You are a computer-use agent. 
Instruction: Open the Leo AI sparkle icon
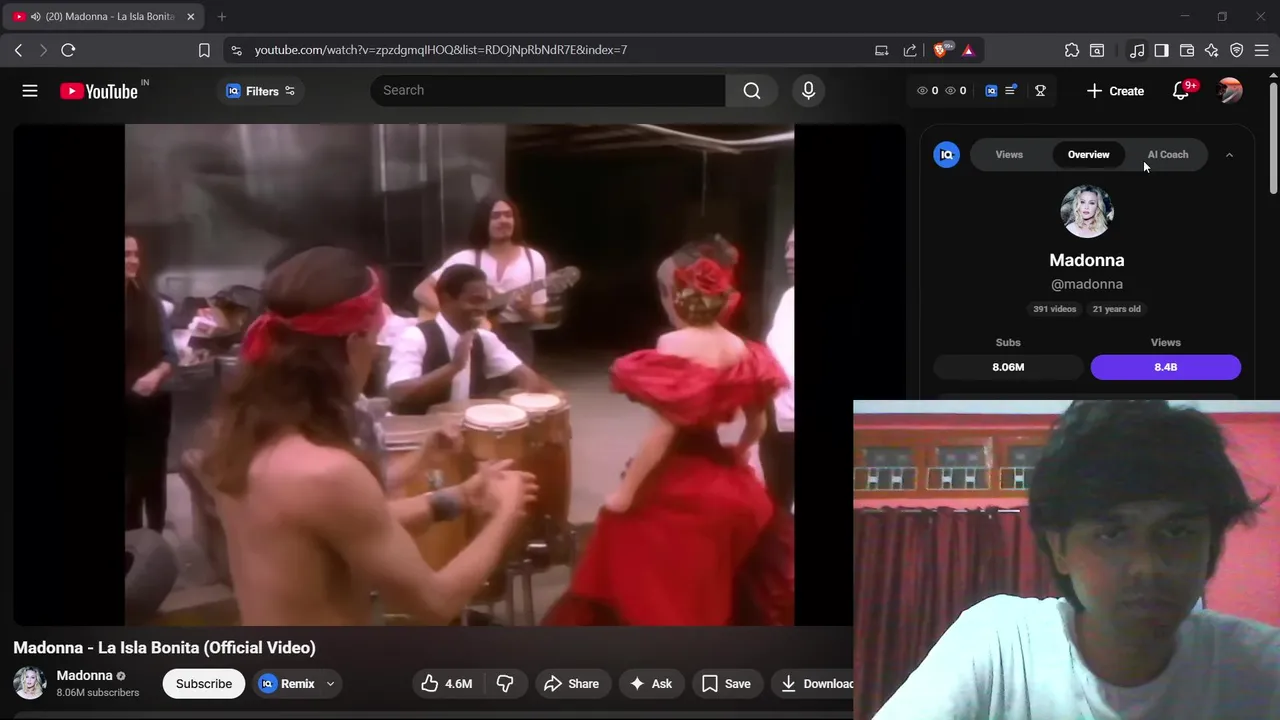(1212, 50)
